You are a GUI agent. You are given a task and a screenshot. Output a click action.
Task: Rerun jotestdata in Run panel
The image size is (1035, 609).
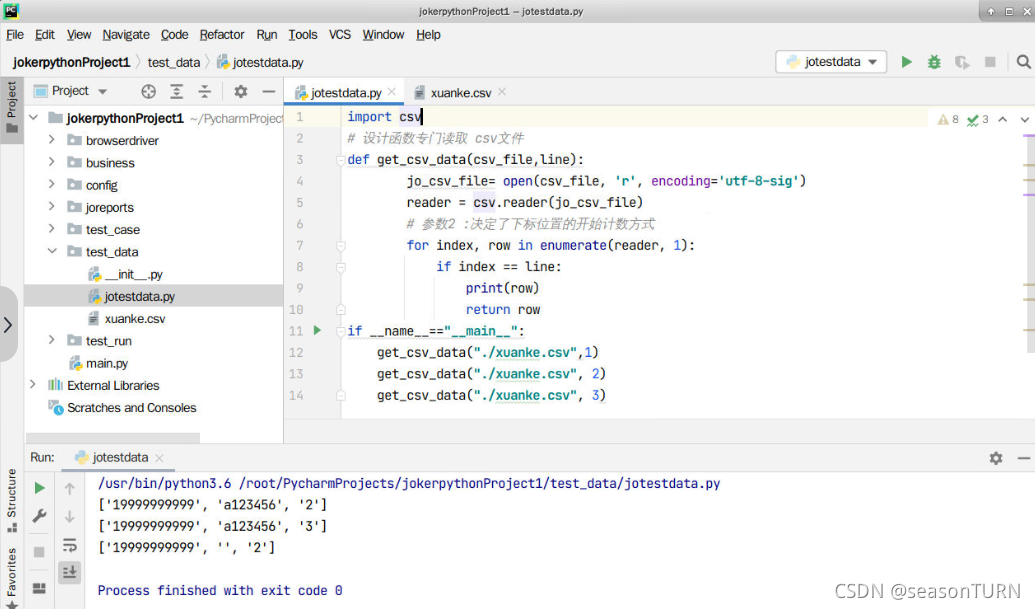pyautogui.click(x=40, y=488)
